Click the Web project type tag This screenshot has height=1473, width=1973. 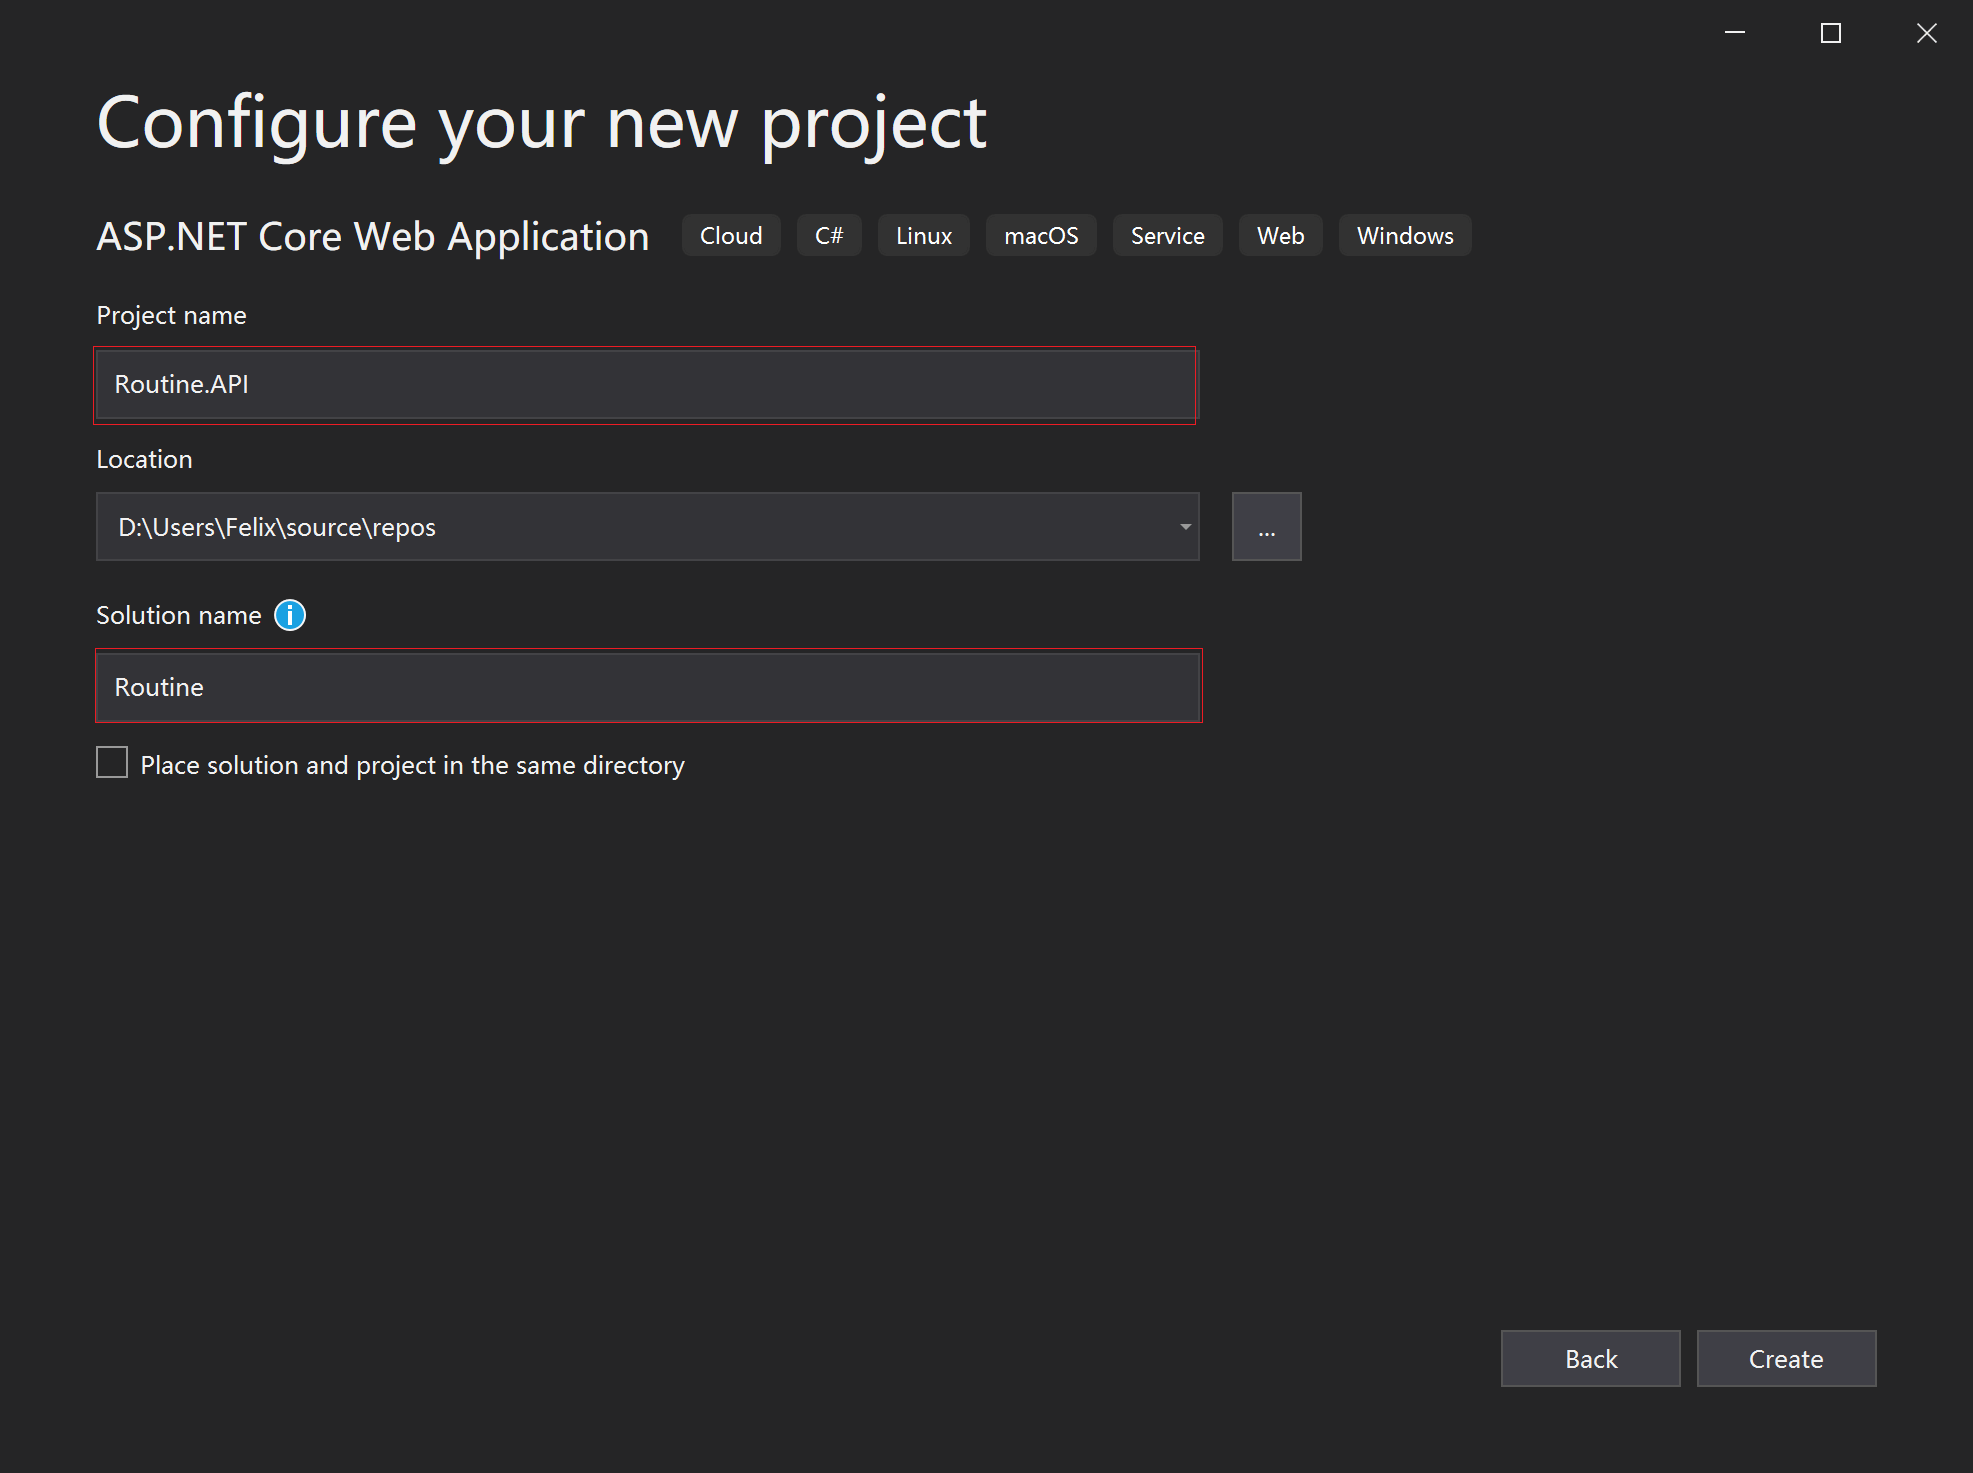click(1280, 236)
